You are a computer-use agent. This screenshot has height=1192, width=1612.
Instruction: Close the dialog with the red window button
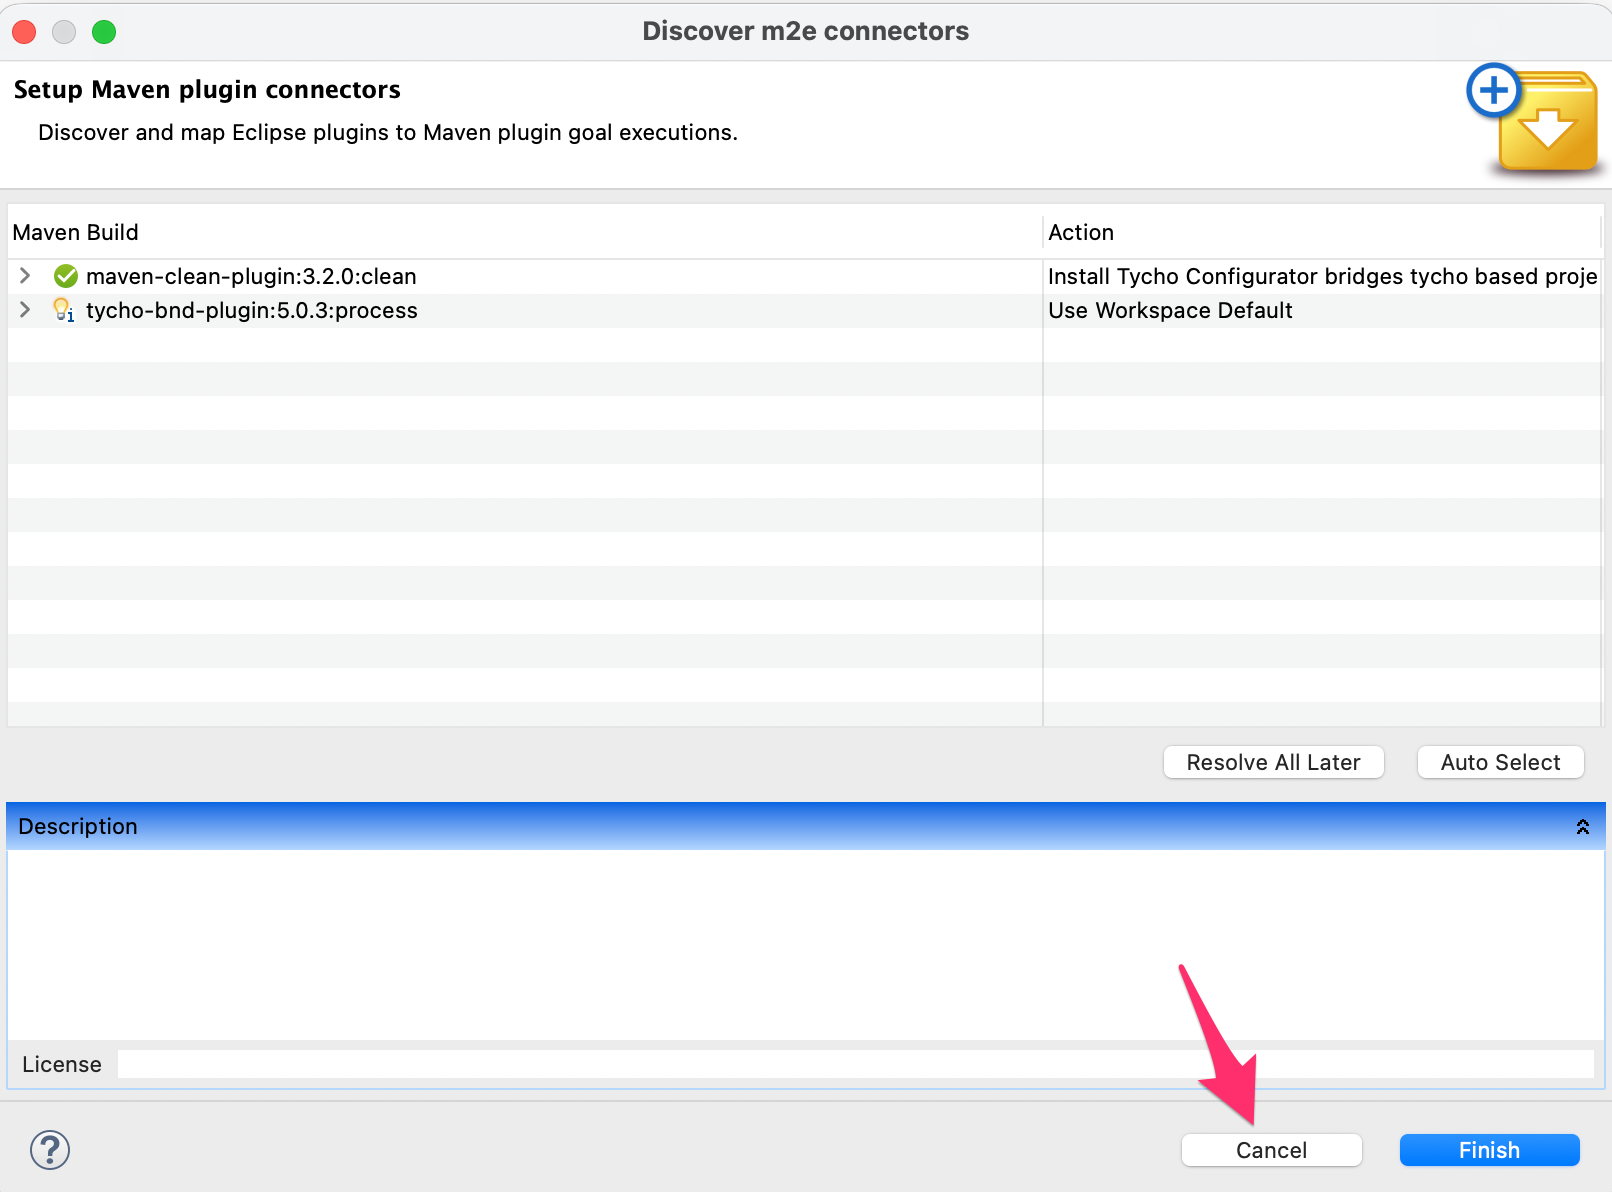(x=24, y=32)
